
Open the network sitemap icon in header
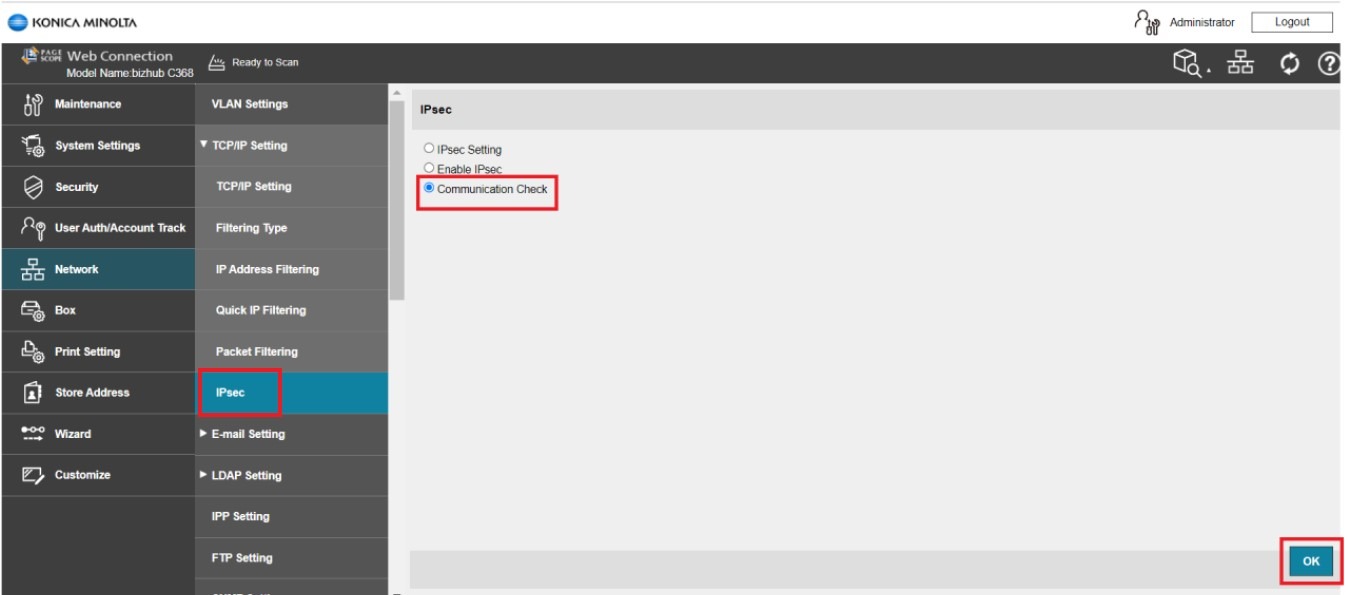click(1240, 63)
